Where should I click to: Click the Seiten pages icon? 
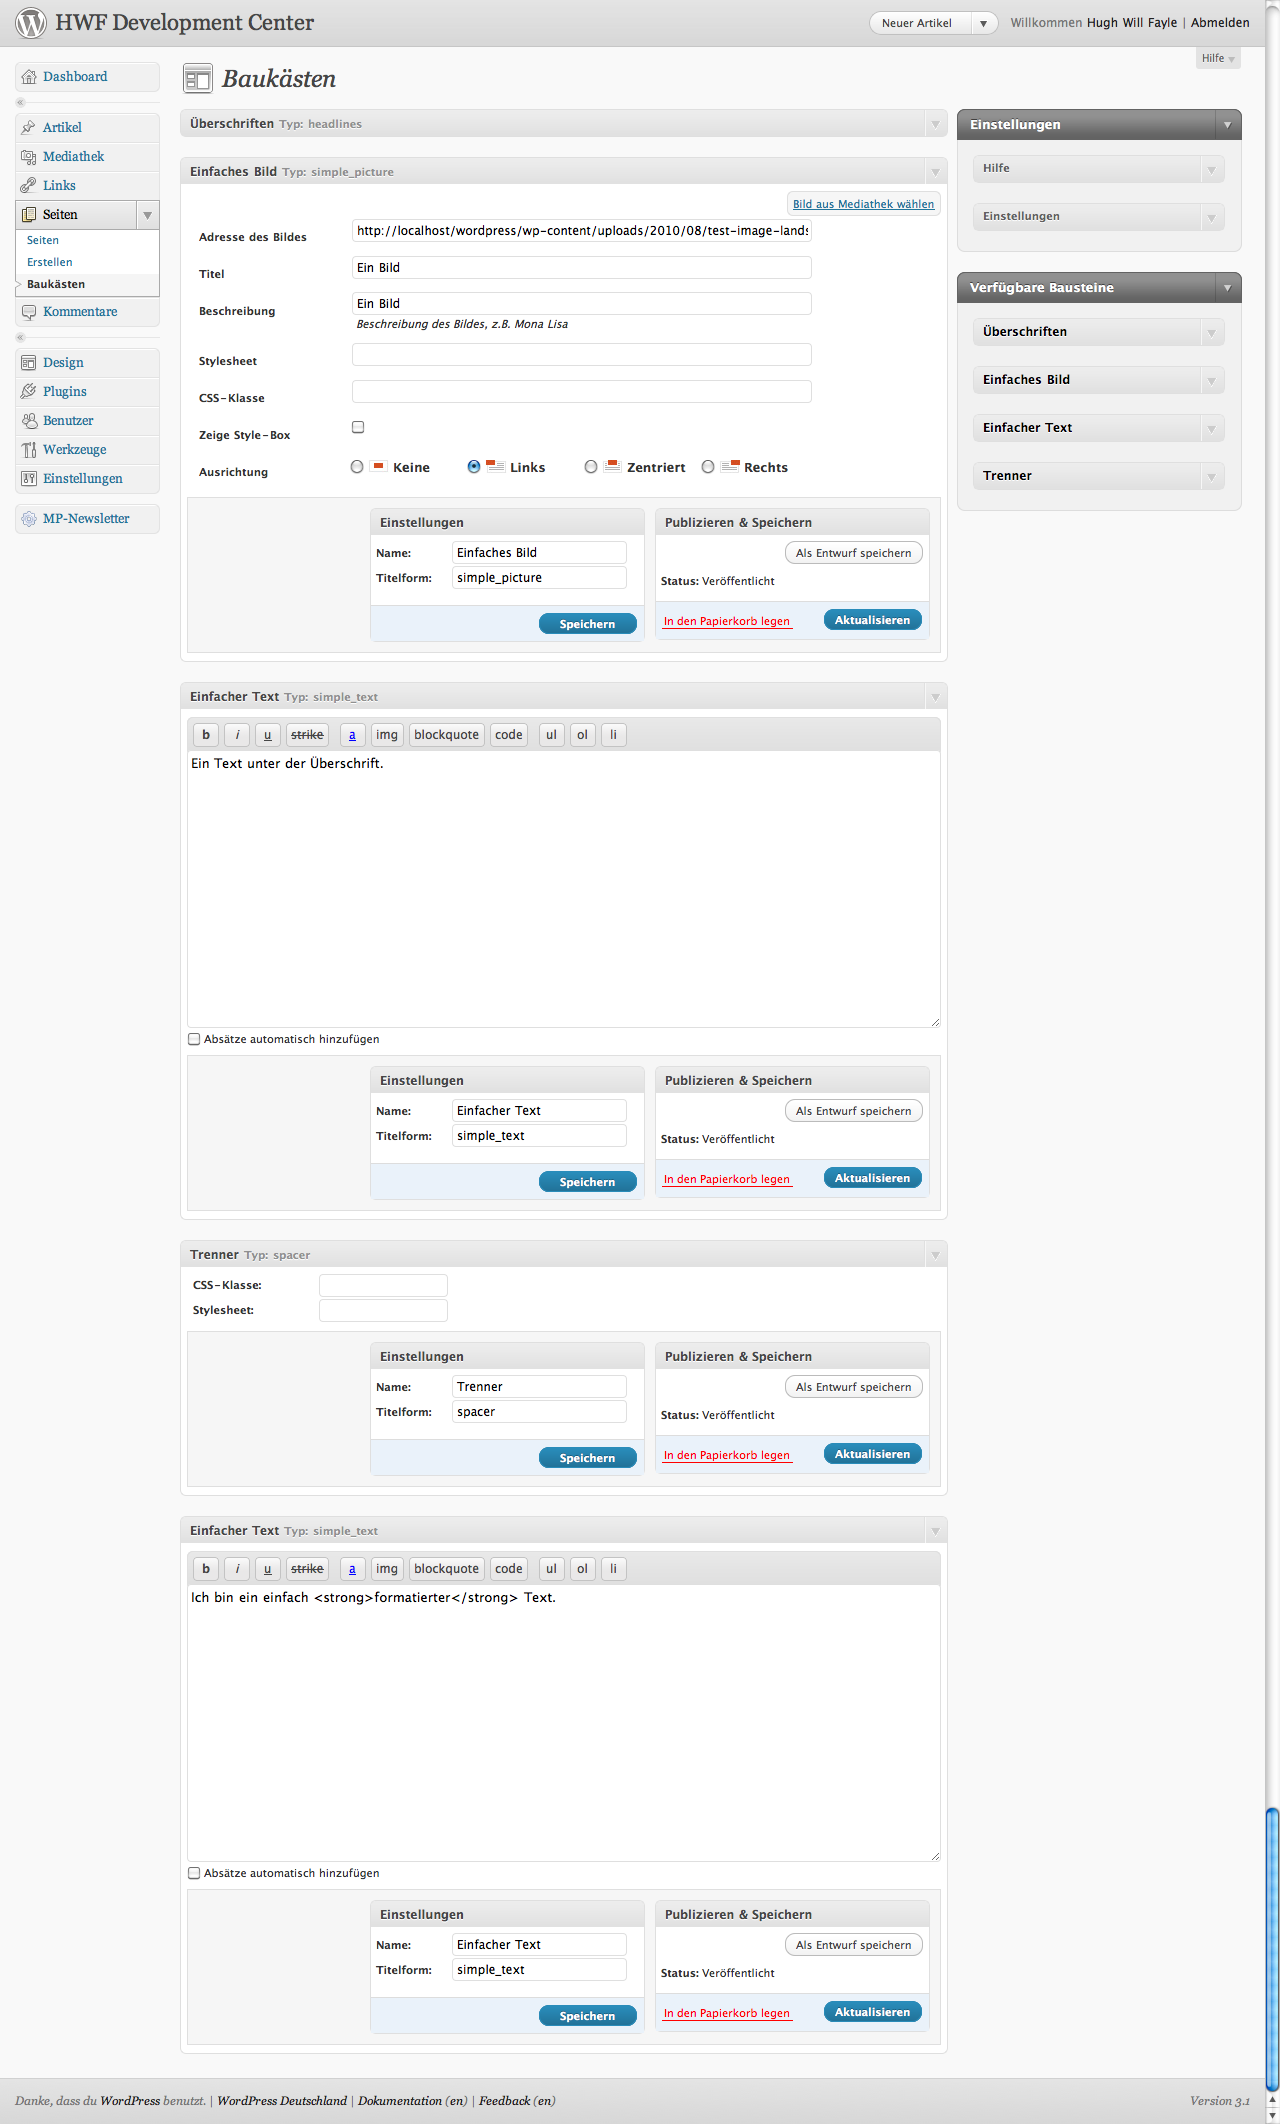29,215
